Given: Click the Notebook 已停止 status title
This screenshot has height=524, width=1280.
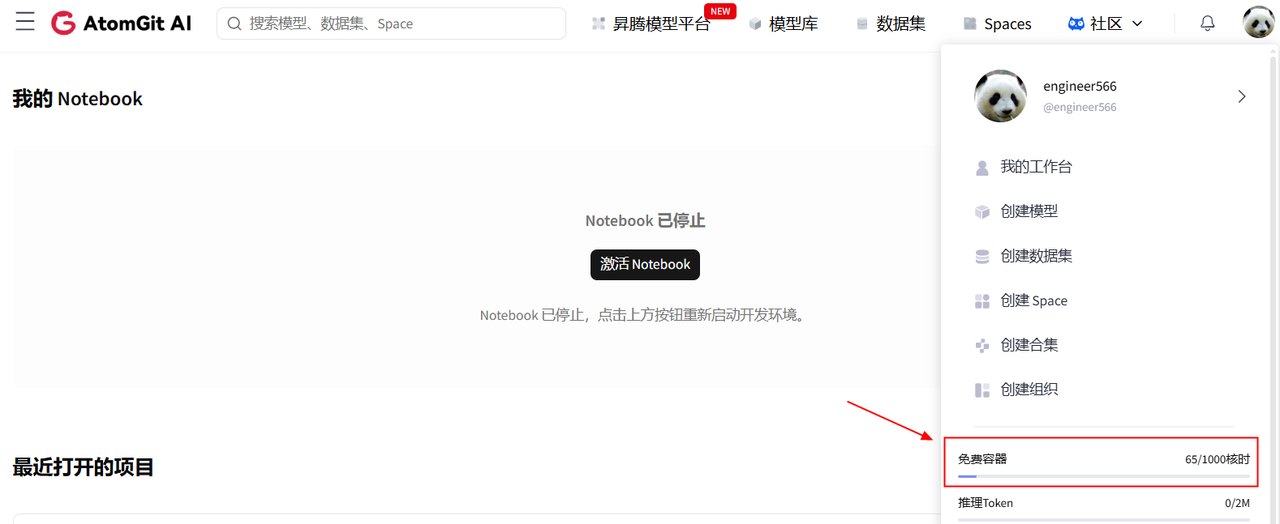Looking at the screenshot, I should [645, 220].
